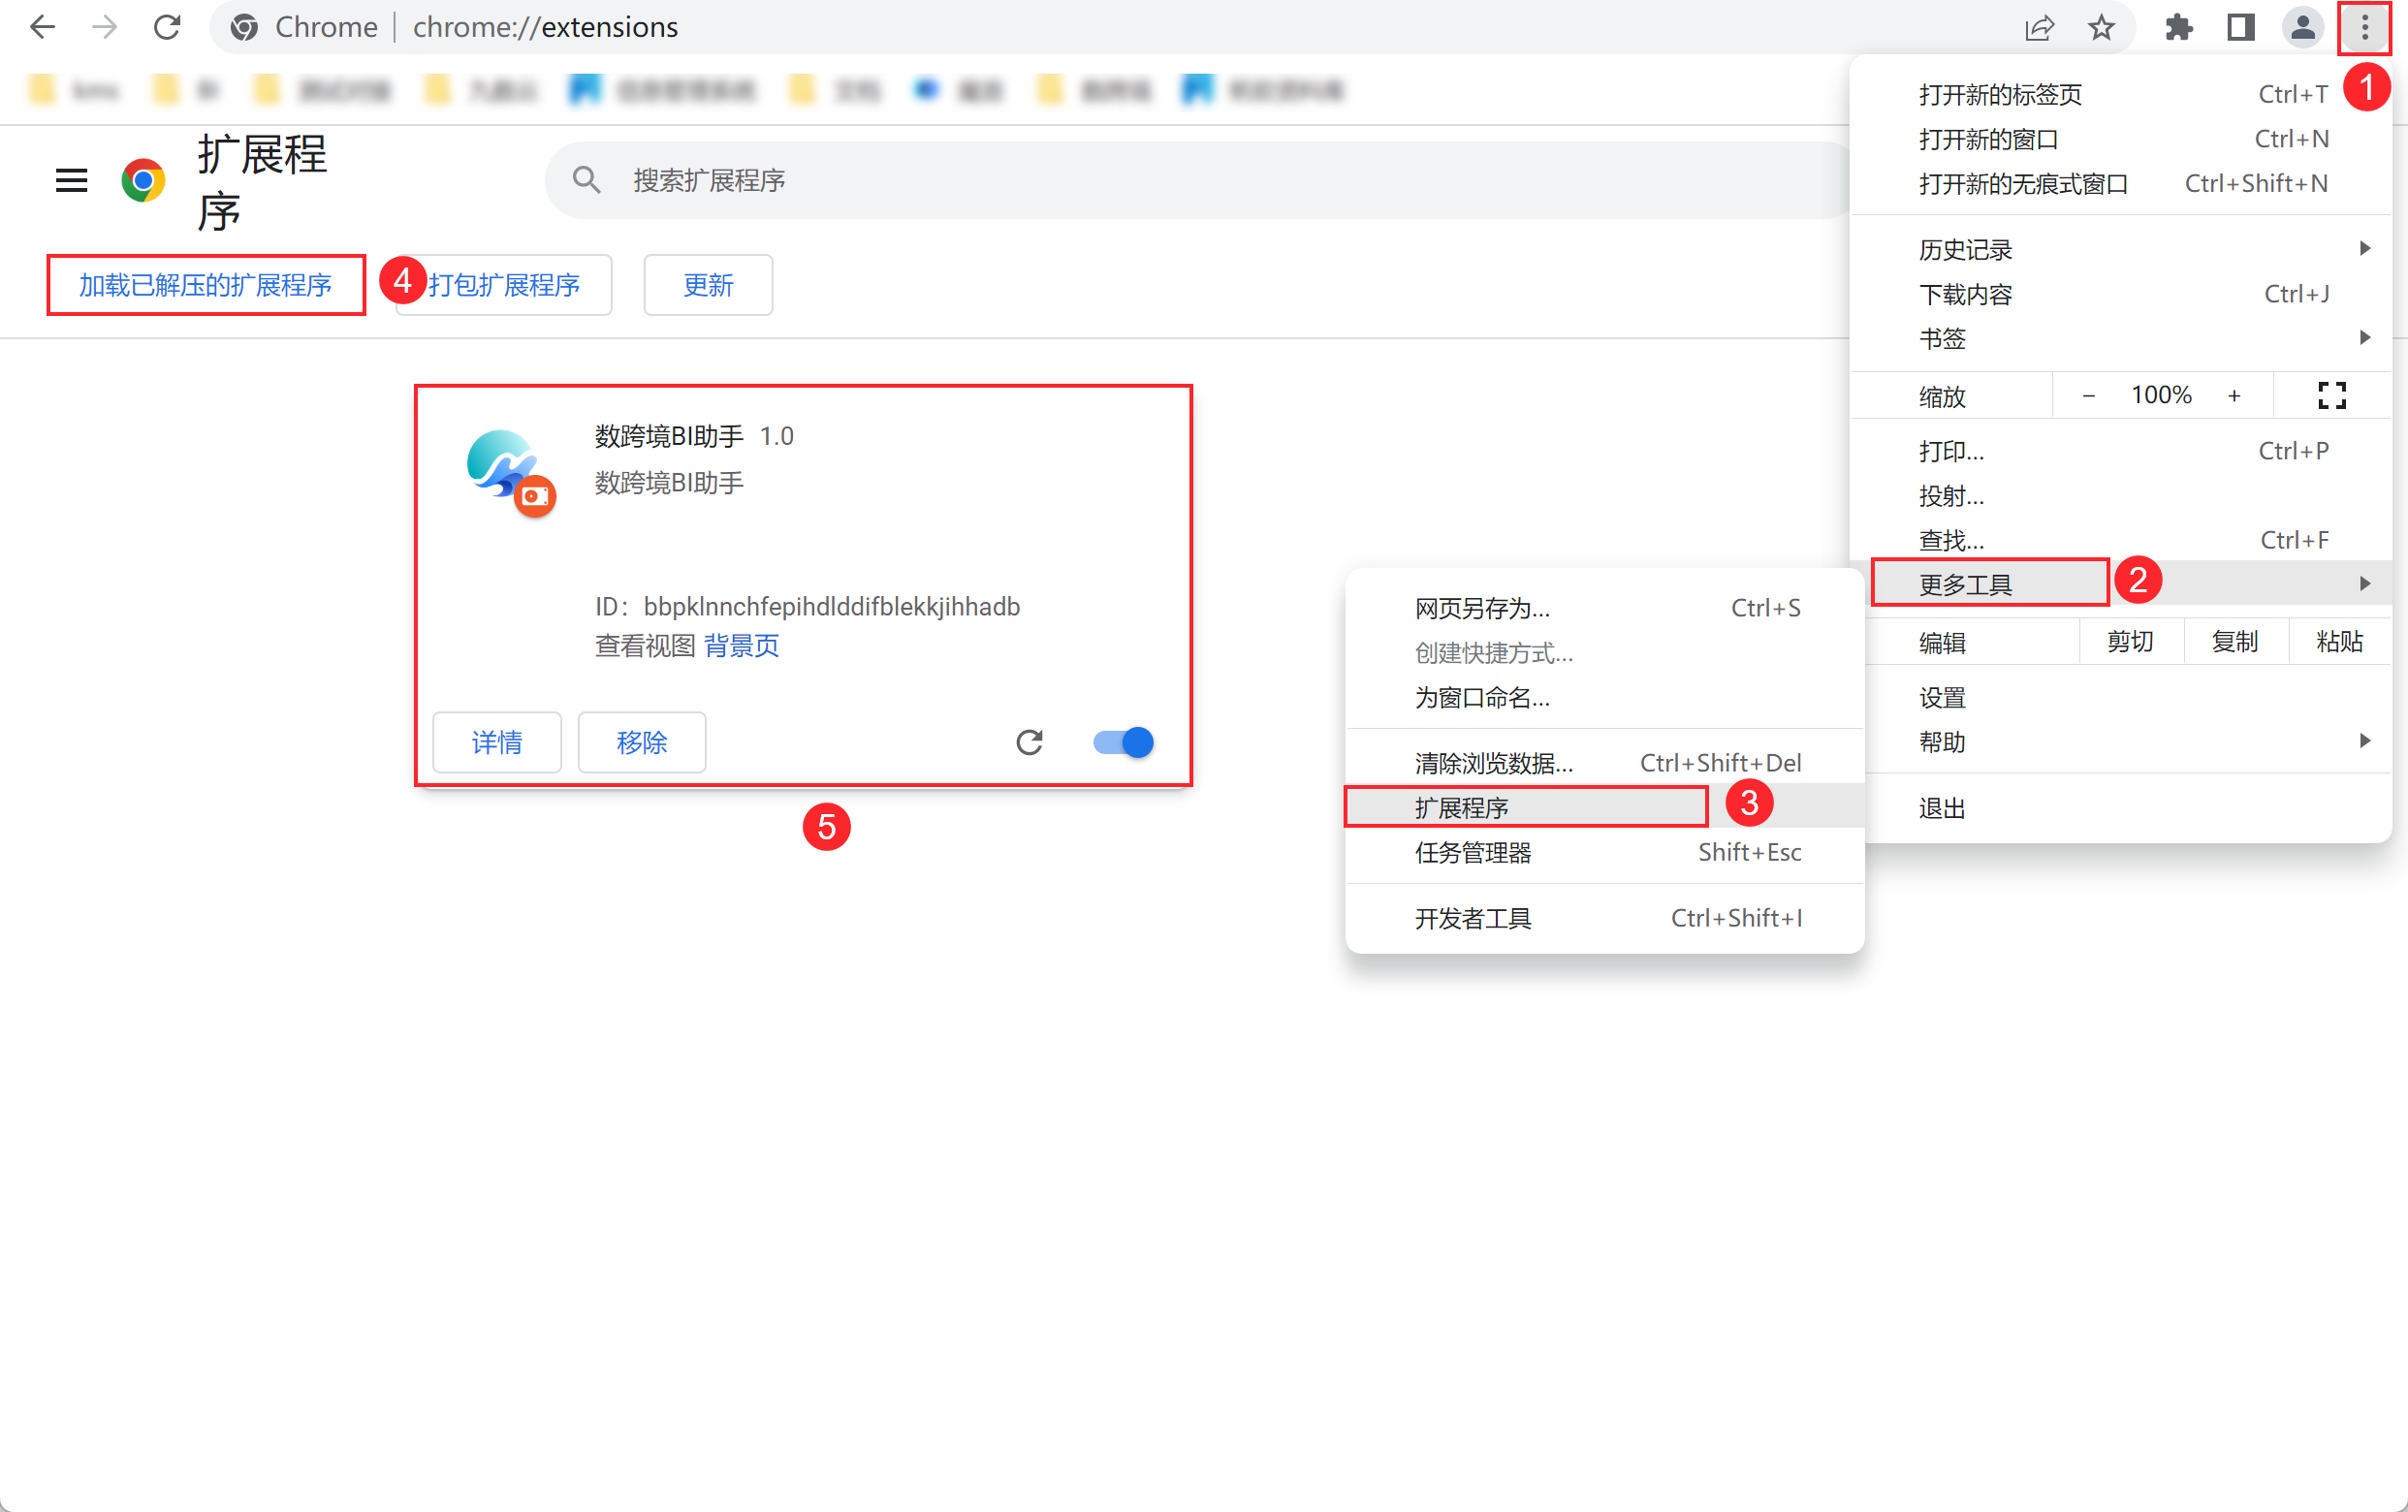Open the extensions page hamburger menu
Screen dimensions: 2408x1512
(71, 180)
